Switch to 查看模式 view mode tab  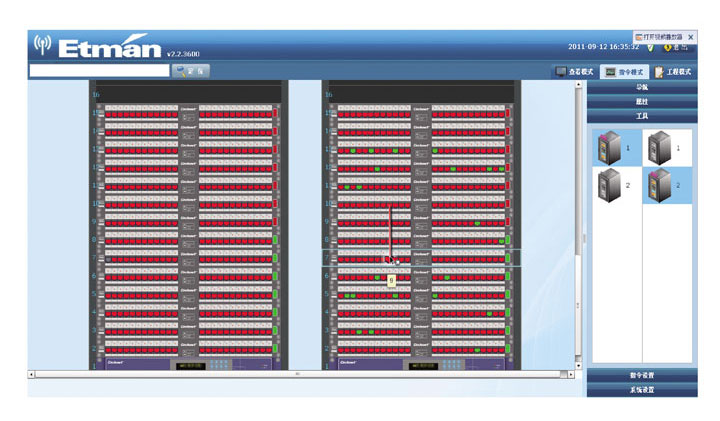(575, 72)
